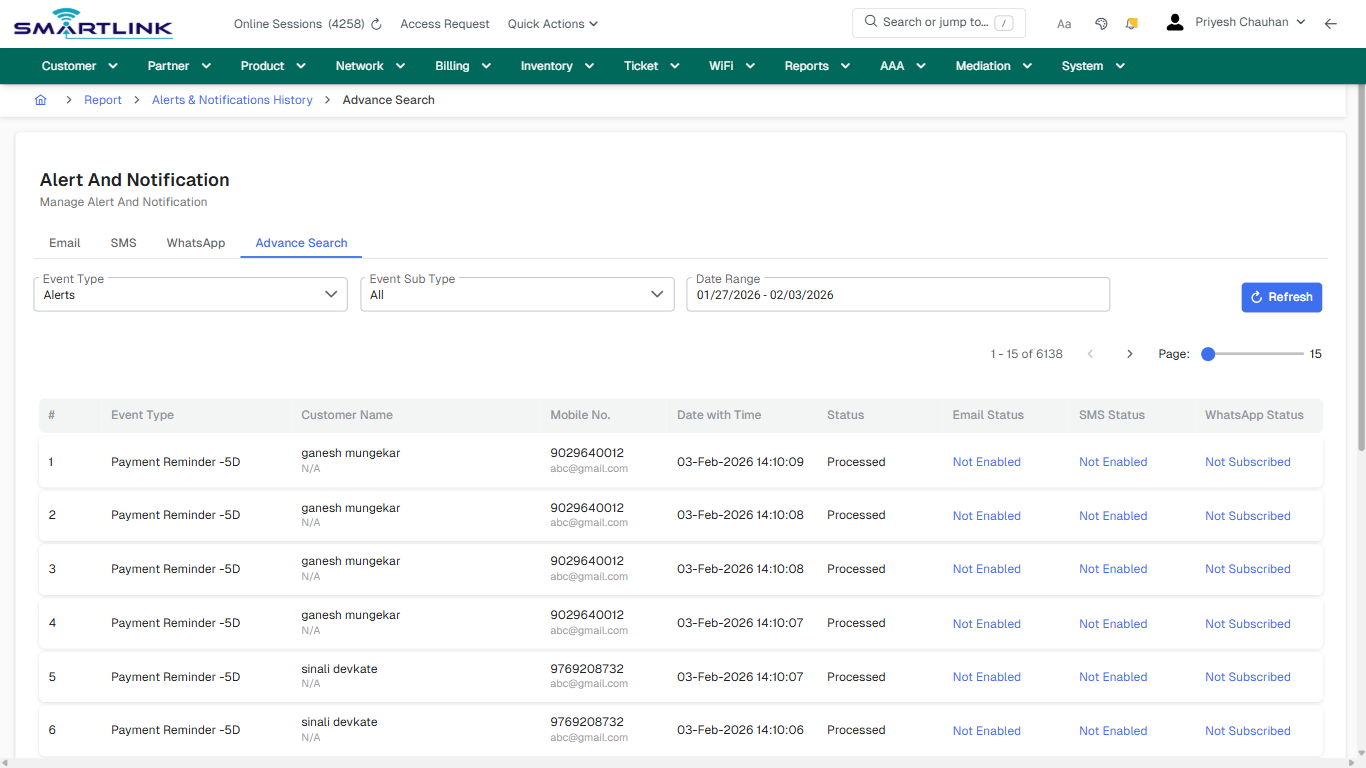Click the home breadcrumb icon

tap(40, 100)
